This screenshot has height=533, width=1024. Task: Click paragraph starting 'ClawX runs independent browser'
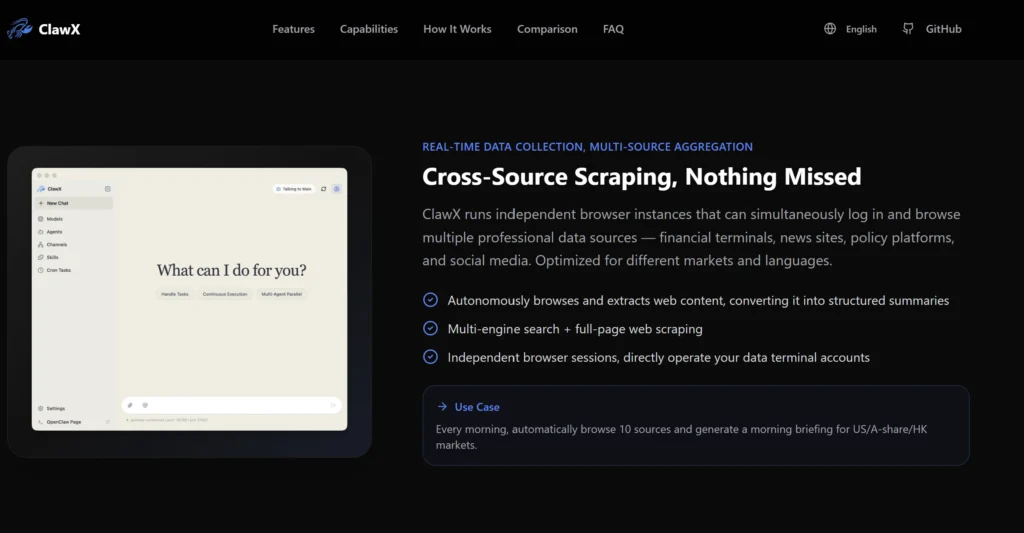(691, 237)
